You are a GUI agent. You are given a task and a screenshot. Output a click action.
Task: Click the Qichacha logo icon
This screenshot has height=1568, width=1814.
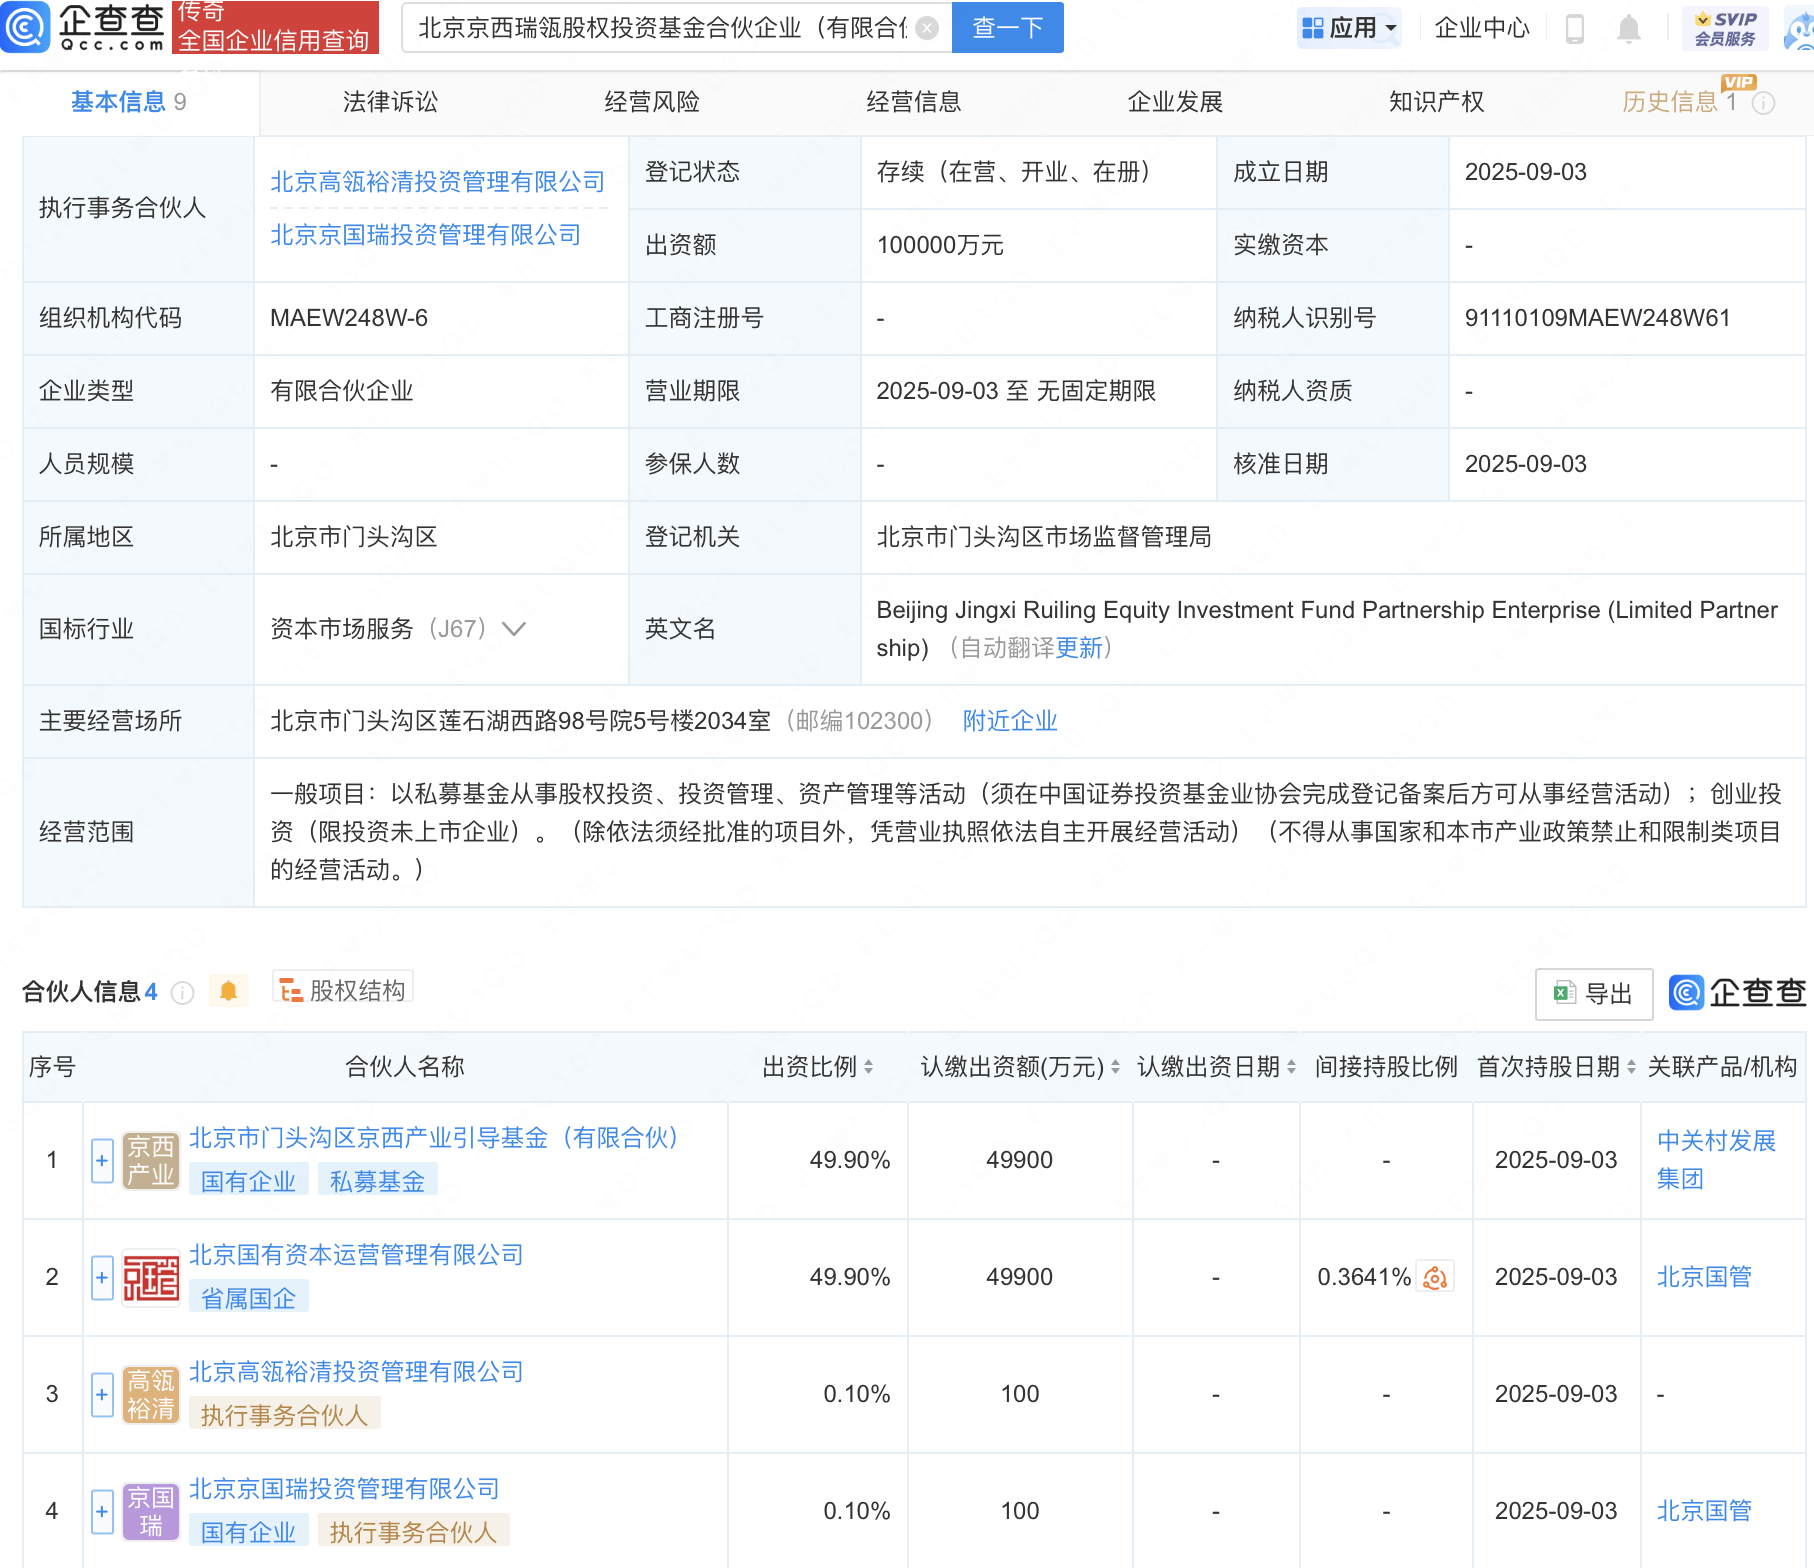point(26,27)
